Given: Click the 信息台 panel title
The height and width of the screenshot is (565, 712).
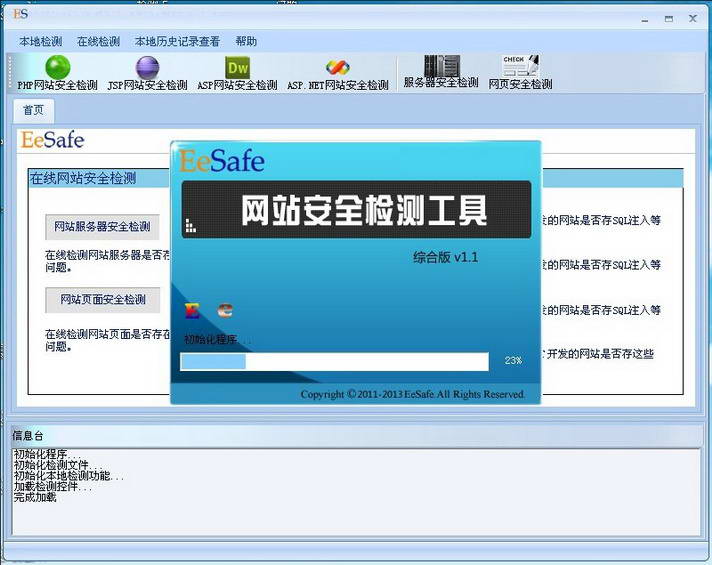Looking at the screenshot, I should [28, 436].
